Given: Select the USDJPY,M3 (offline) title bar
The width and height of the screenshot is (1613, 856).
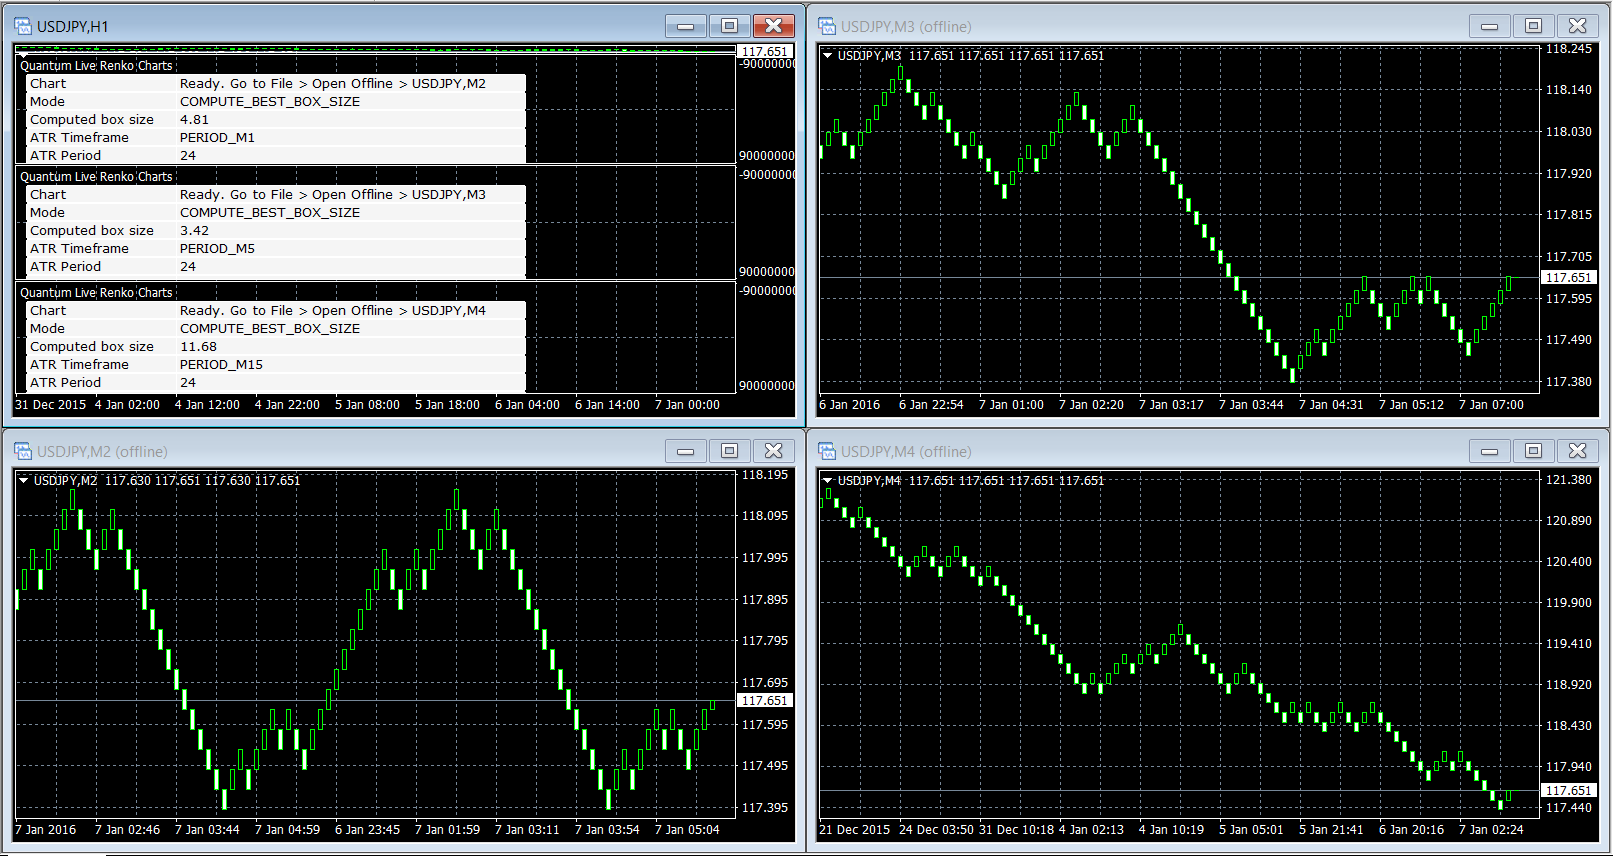Looking at the screenshot, I should coord(1100,26).
